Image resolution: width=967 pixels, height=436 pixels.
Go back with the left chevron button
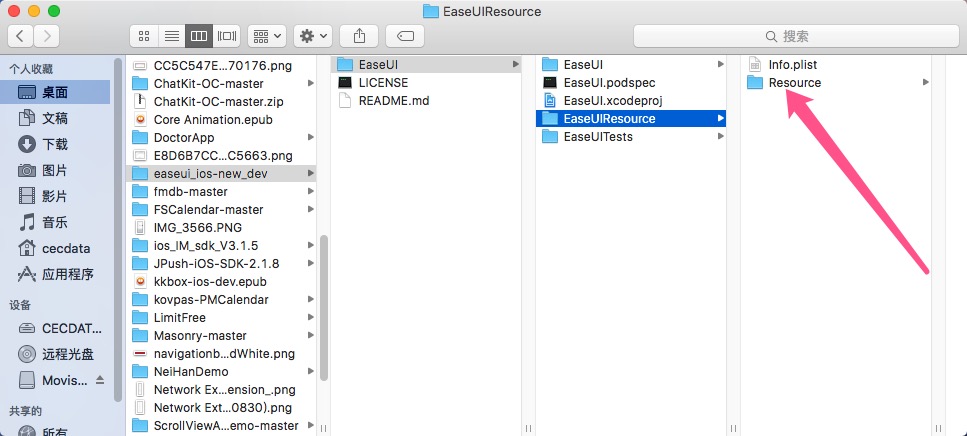coord(20,36)
